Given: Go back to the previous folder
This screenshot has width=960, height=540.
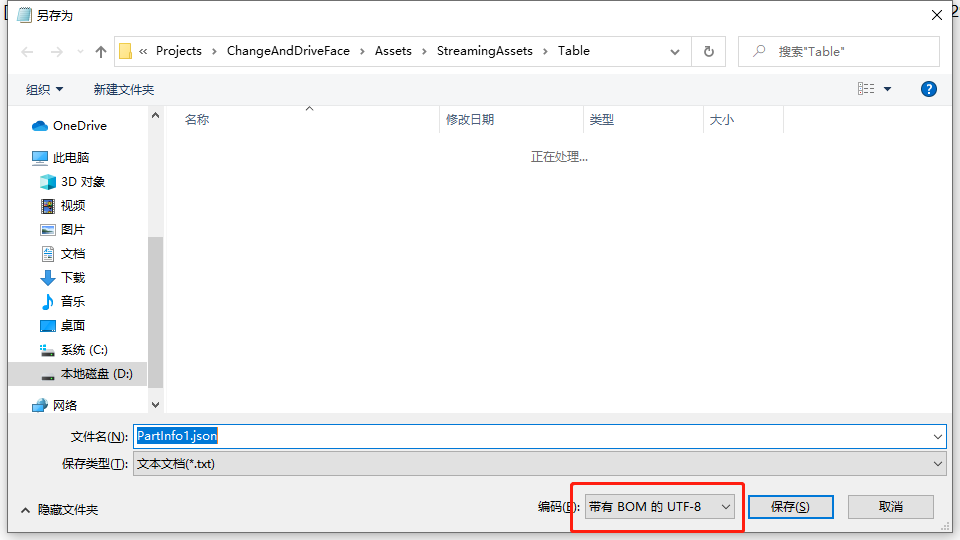Looking at the screenshot, I should (x=28, y=52).
